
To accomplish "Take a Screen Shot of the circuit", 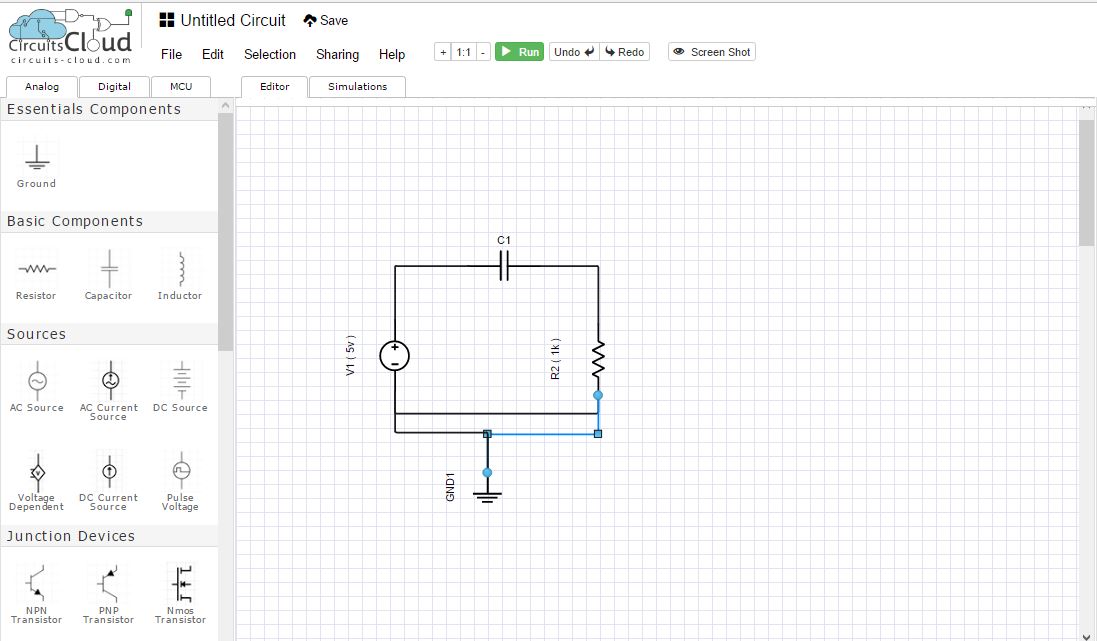I will [711, 51].
